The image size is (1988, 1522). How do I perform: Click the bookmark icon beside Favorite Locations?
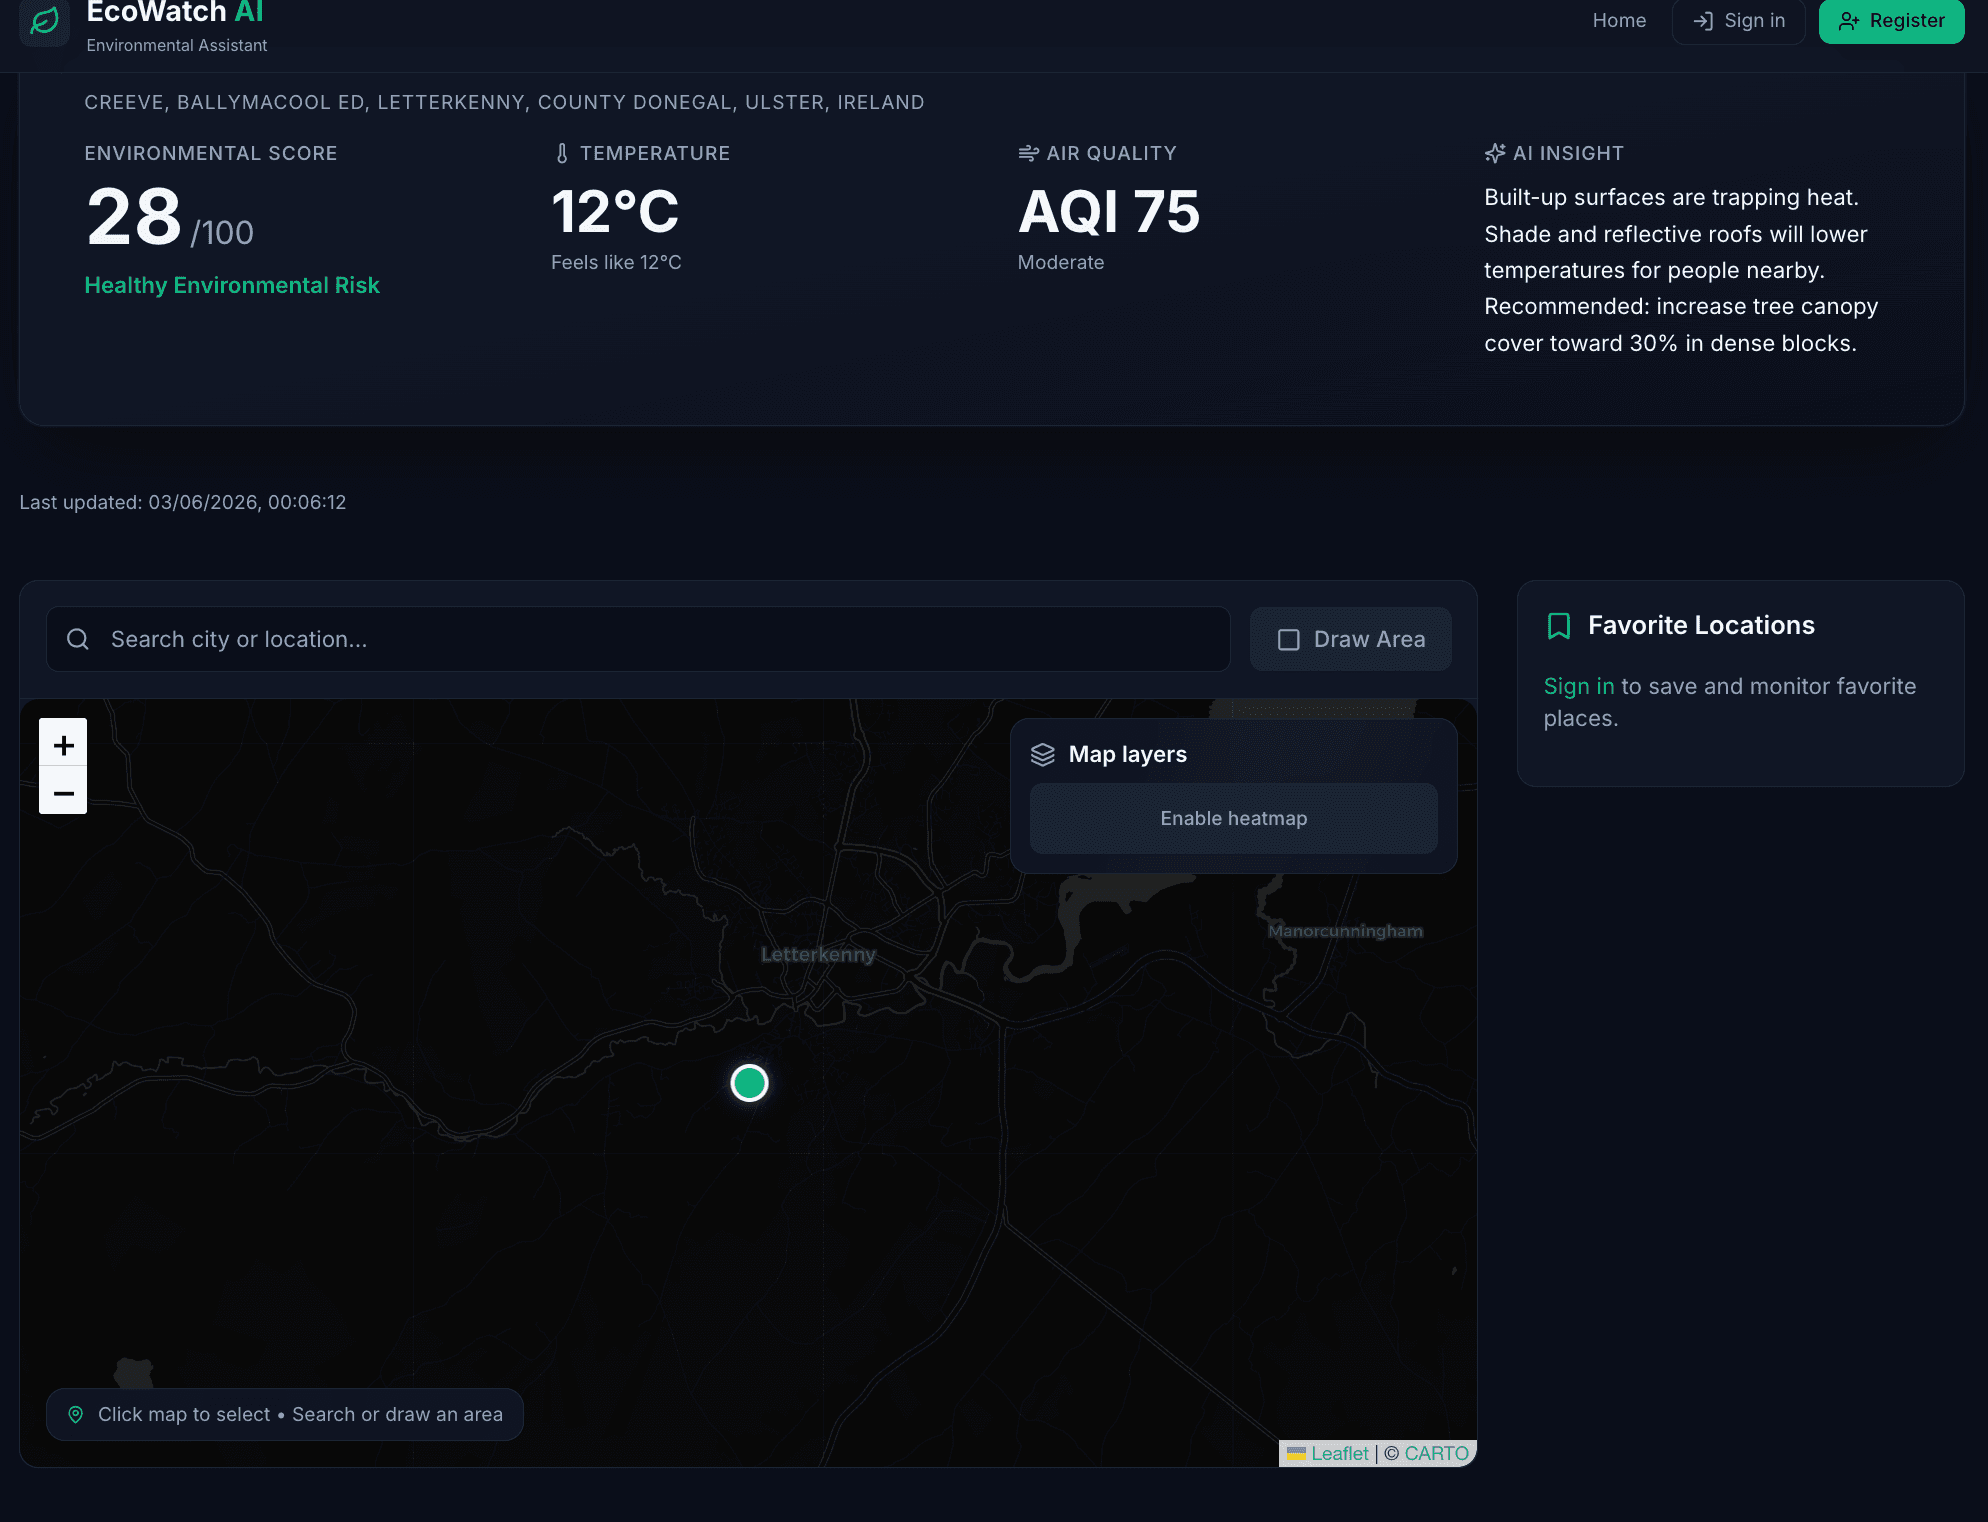click(x=1559, y=626)
